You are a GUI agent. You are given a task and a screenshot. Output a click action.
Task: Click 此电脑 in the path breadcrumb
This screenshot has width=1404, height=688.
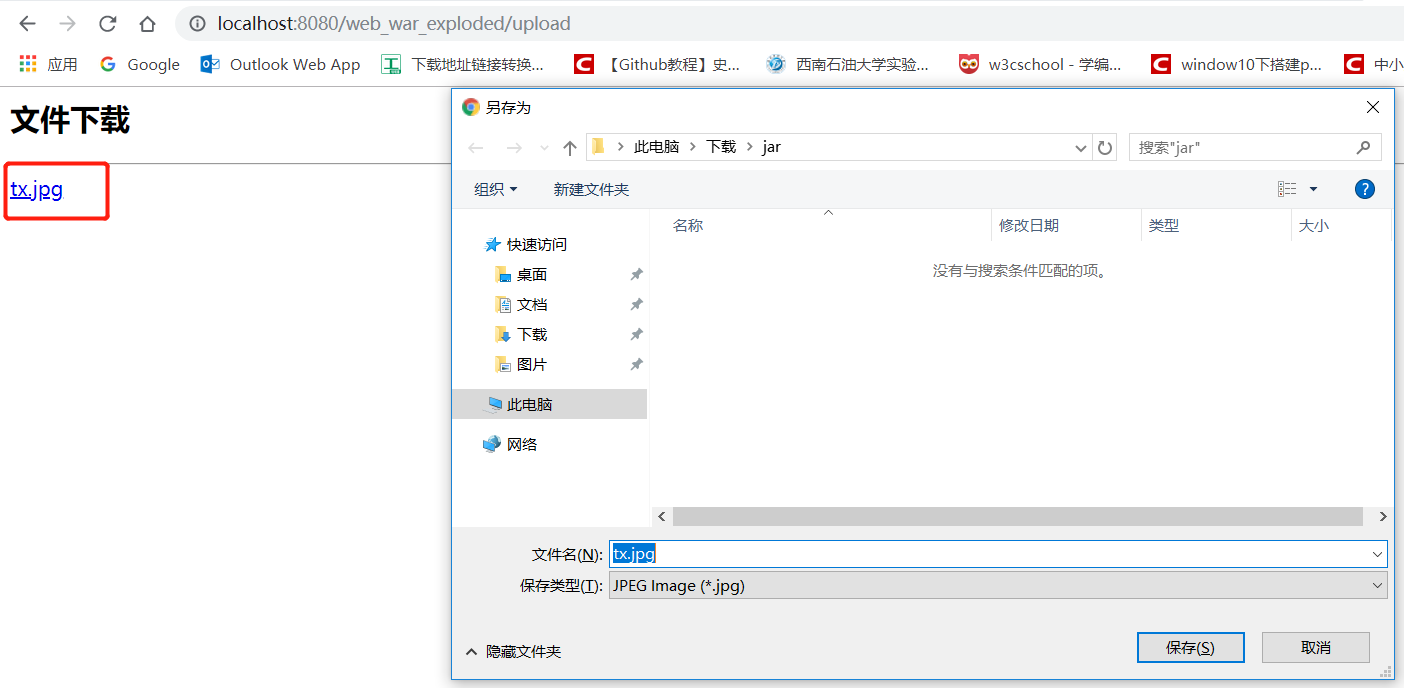pyautogui.click(x=656, y=147)
